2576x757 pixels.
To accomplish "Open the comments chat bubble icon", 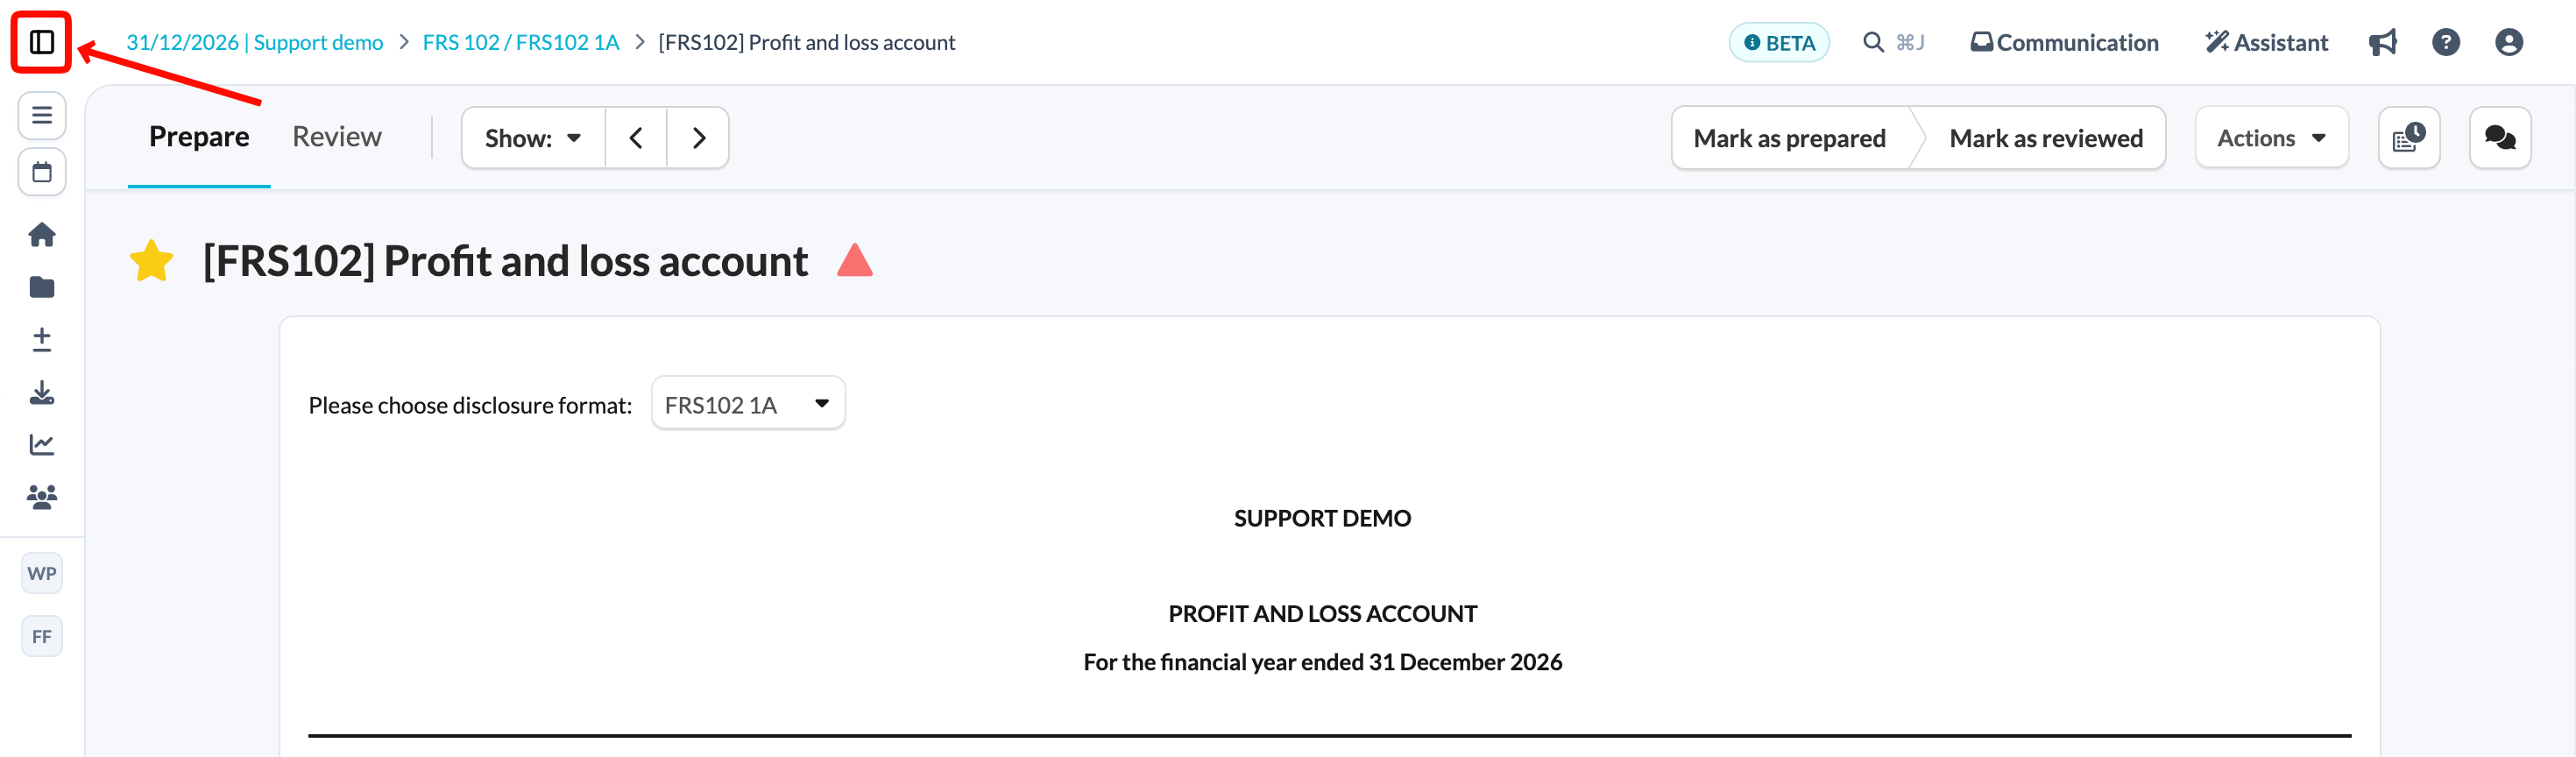I will [2500, 138].
